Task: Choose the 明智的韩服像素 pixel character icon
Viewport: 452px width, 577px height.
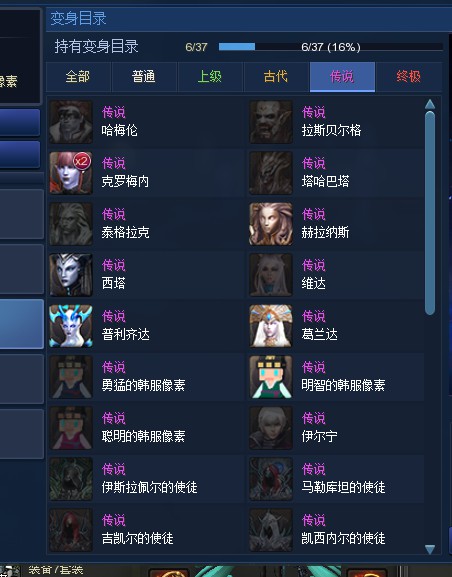Action: [271, 377]
